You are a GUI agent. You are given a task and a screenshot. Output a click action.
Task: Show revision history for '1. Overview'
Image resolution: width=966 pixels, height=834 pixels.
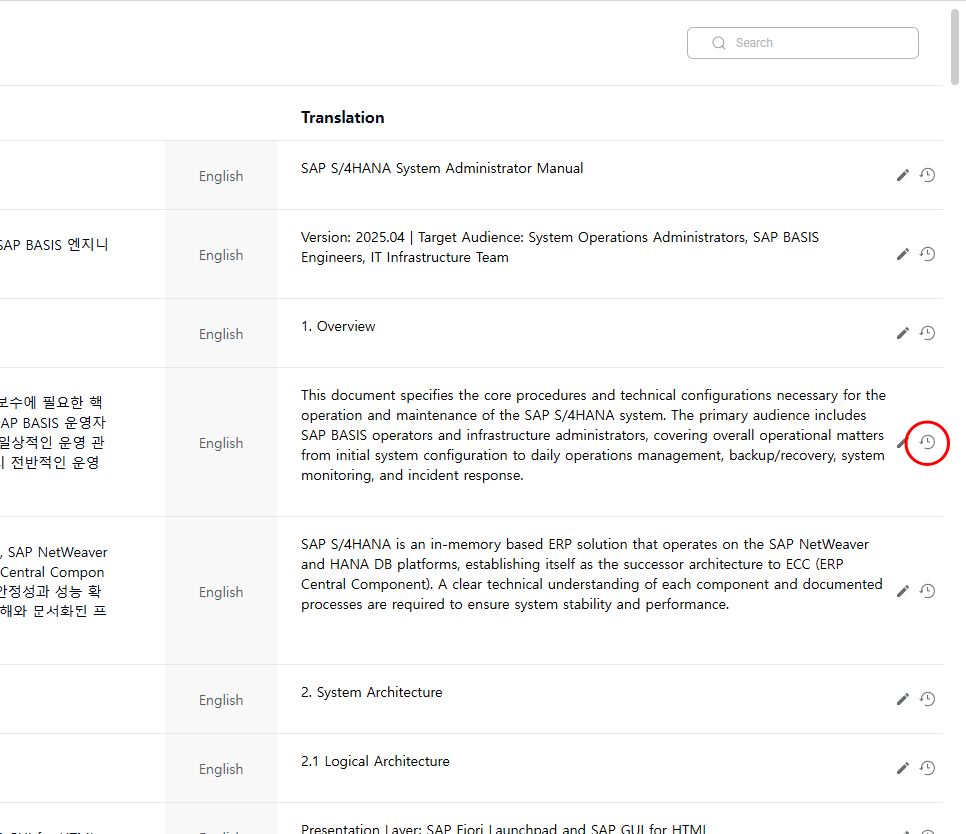click(x=927, y=333)
